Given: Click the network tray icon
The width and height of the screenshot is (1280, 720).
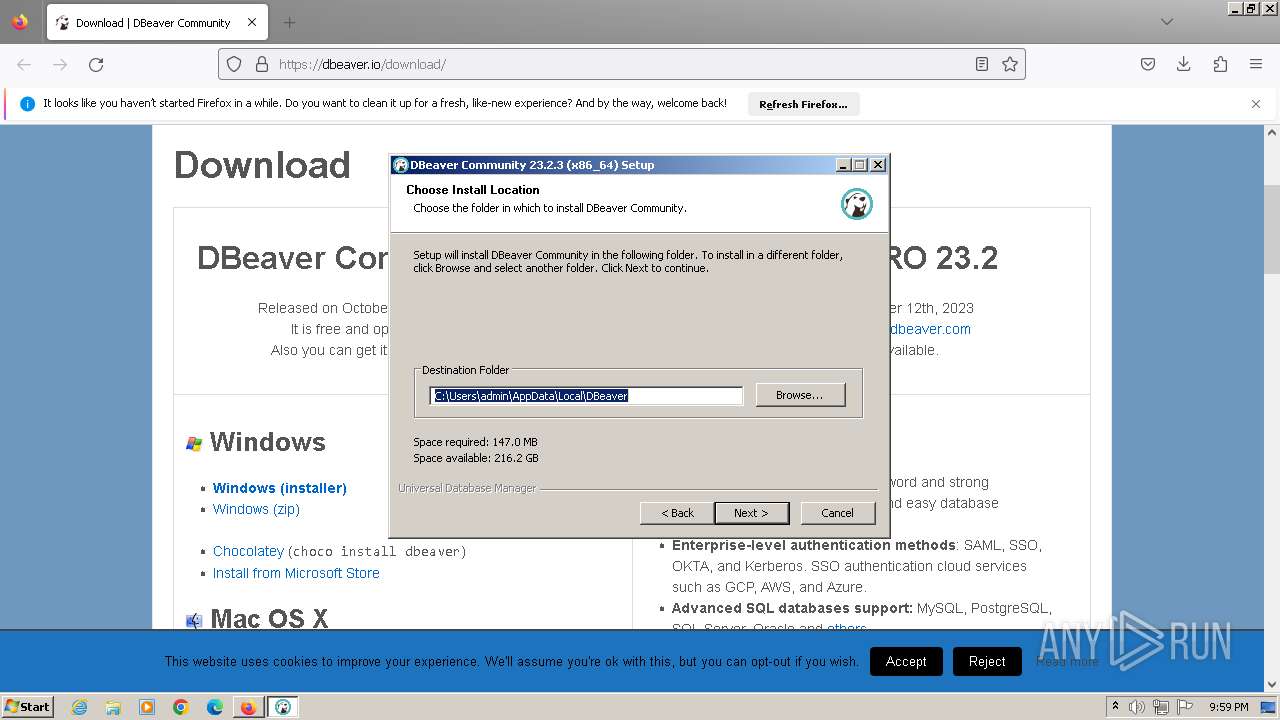Looking at the screenshot, I should [x=1160, y=707].
